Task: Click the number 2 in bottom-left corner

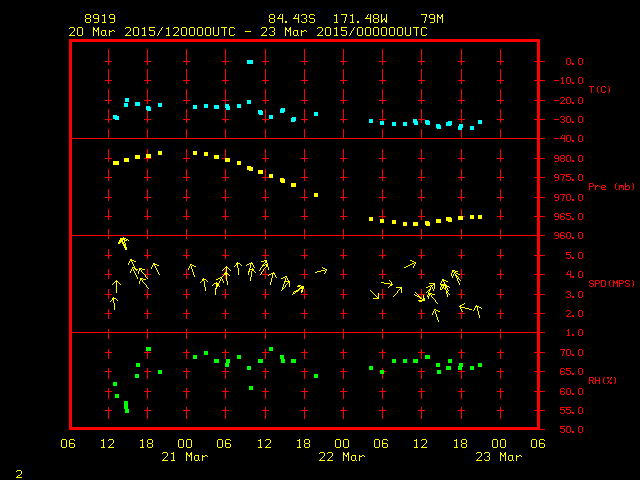Action: coord(19,471)
